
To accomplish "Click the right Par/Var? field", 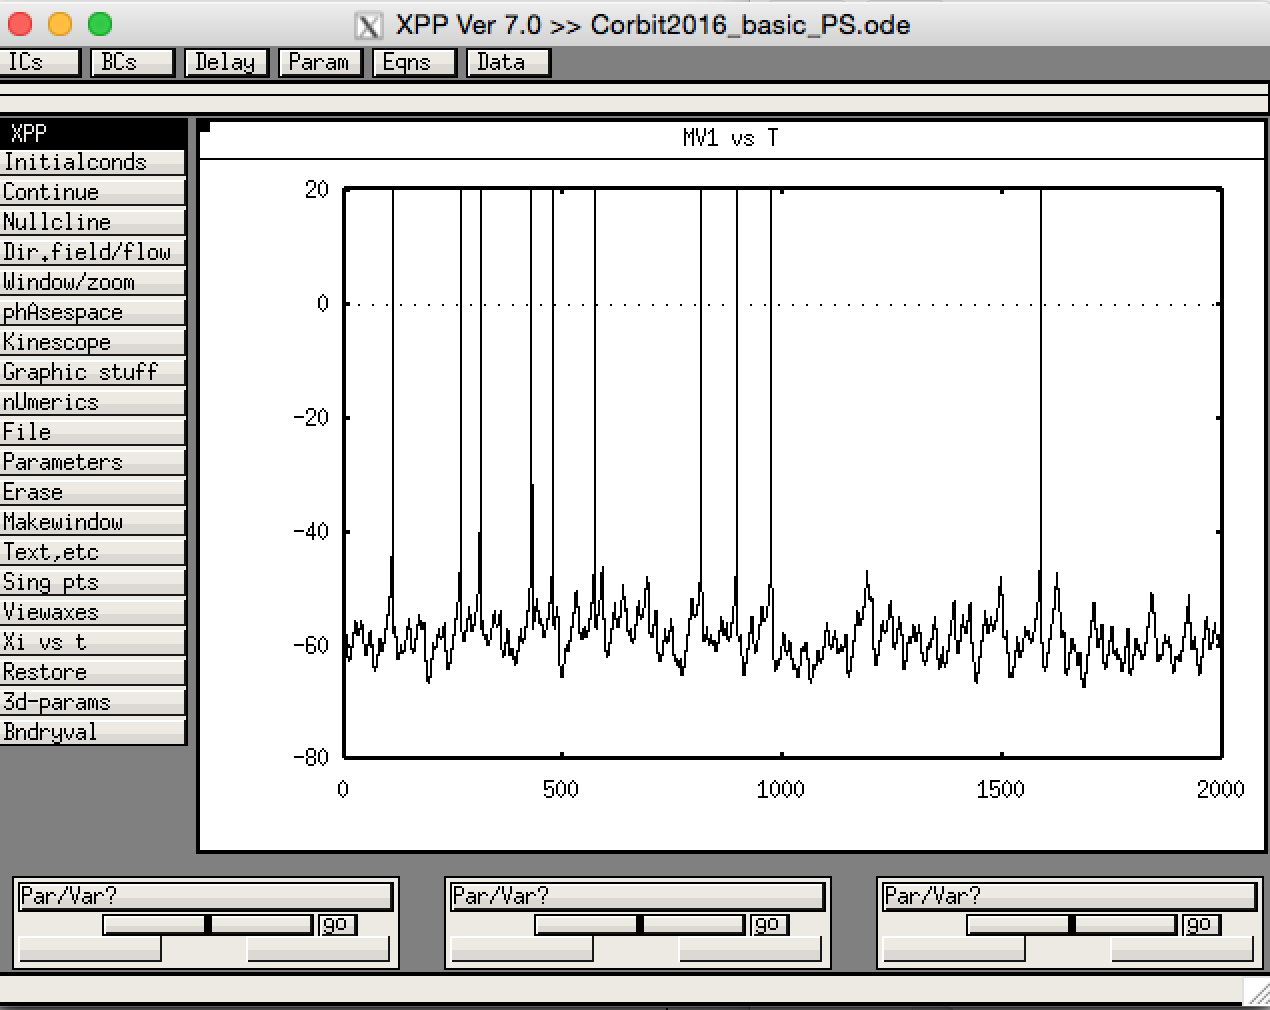I will 1070,895.
